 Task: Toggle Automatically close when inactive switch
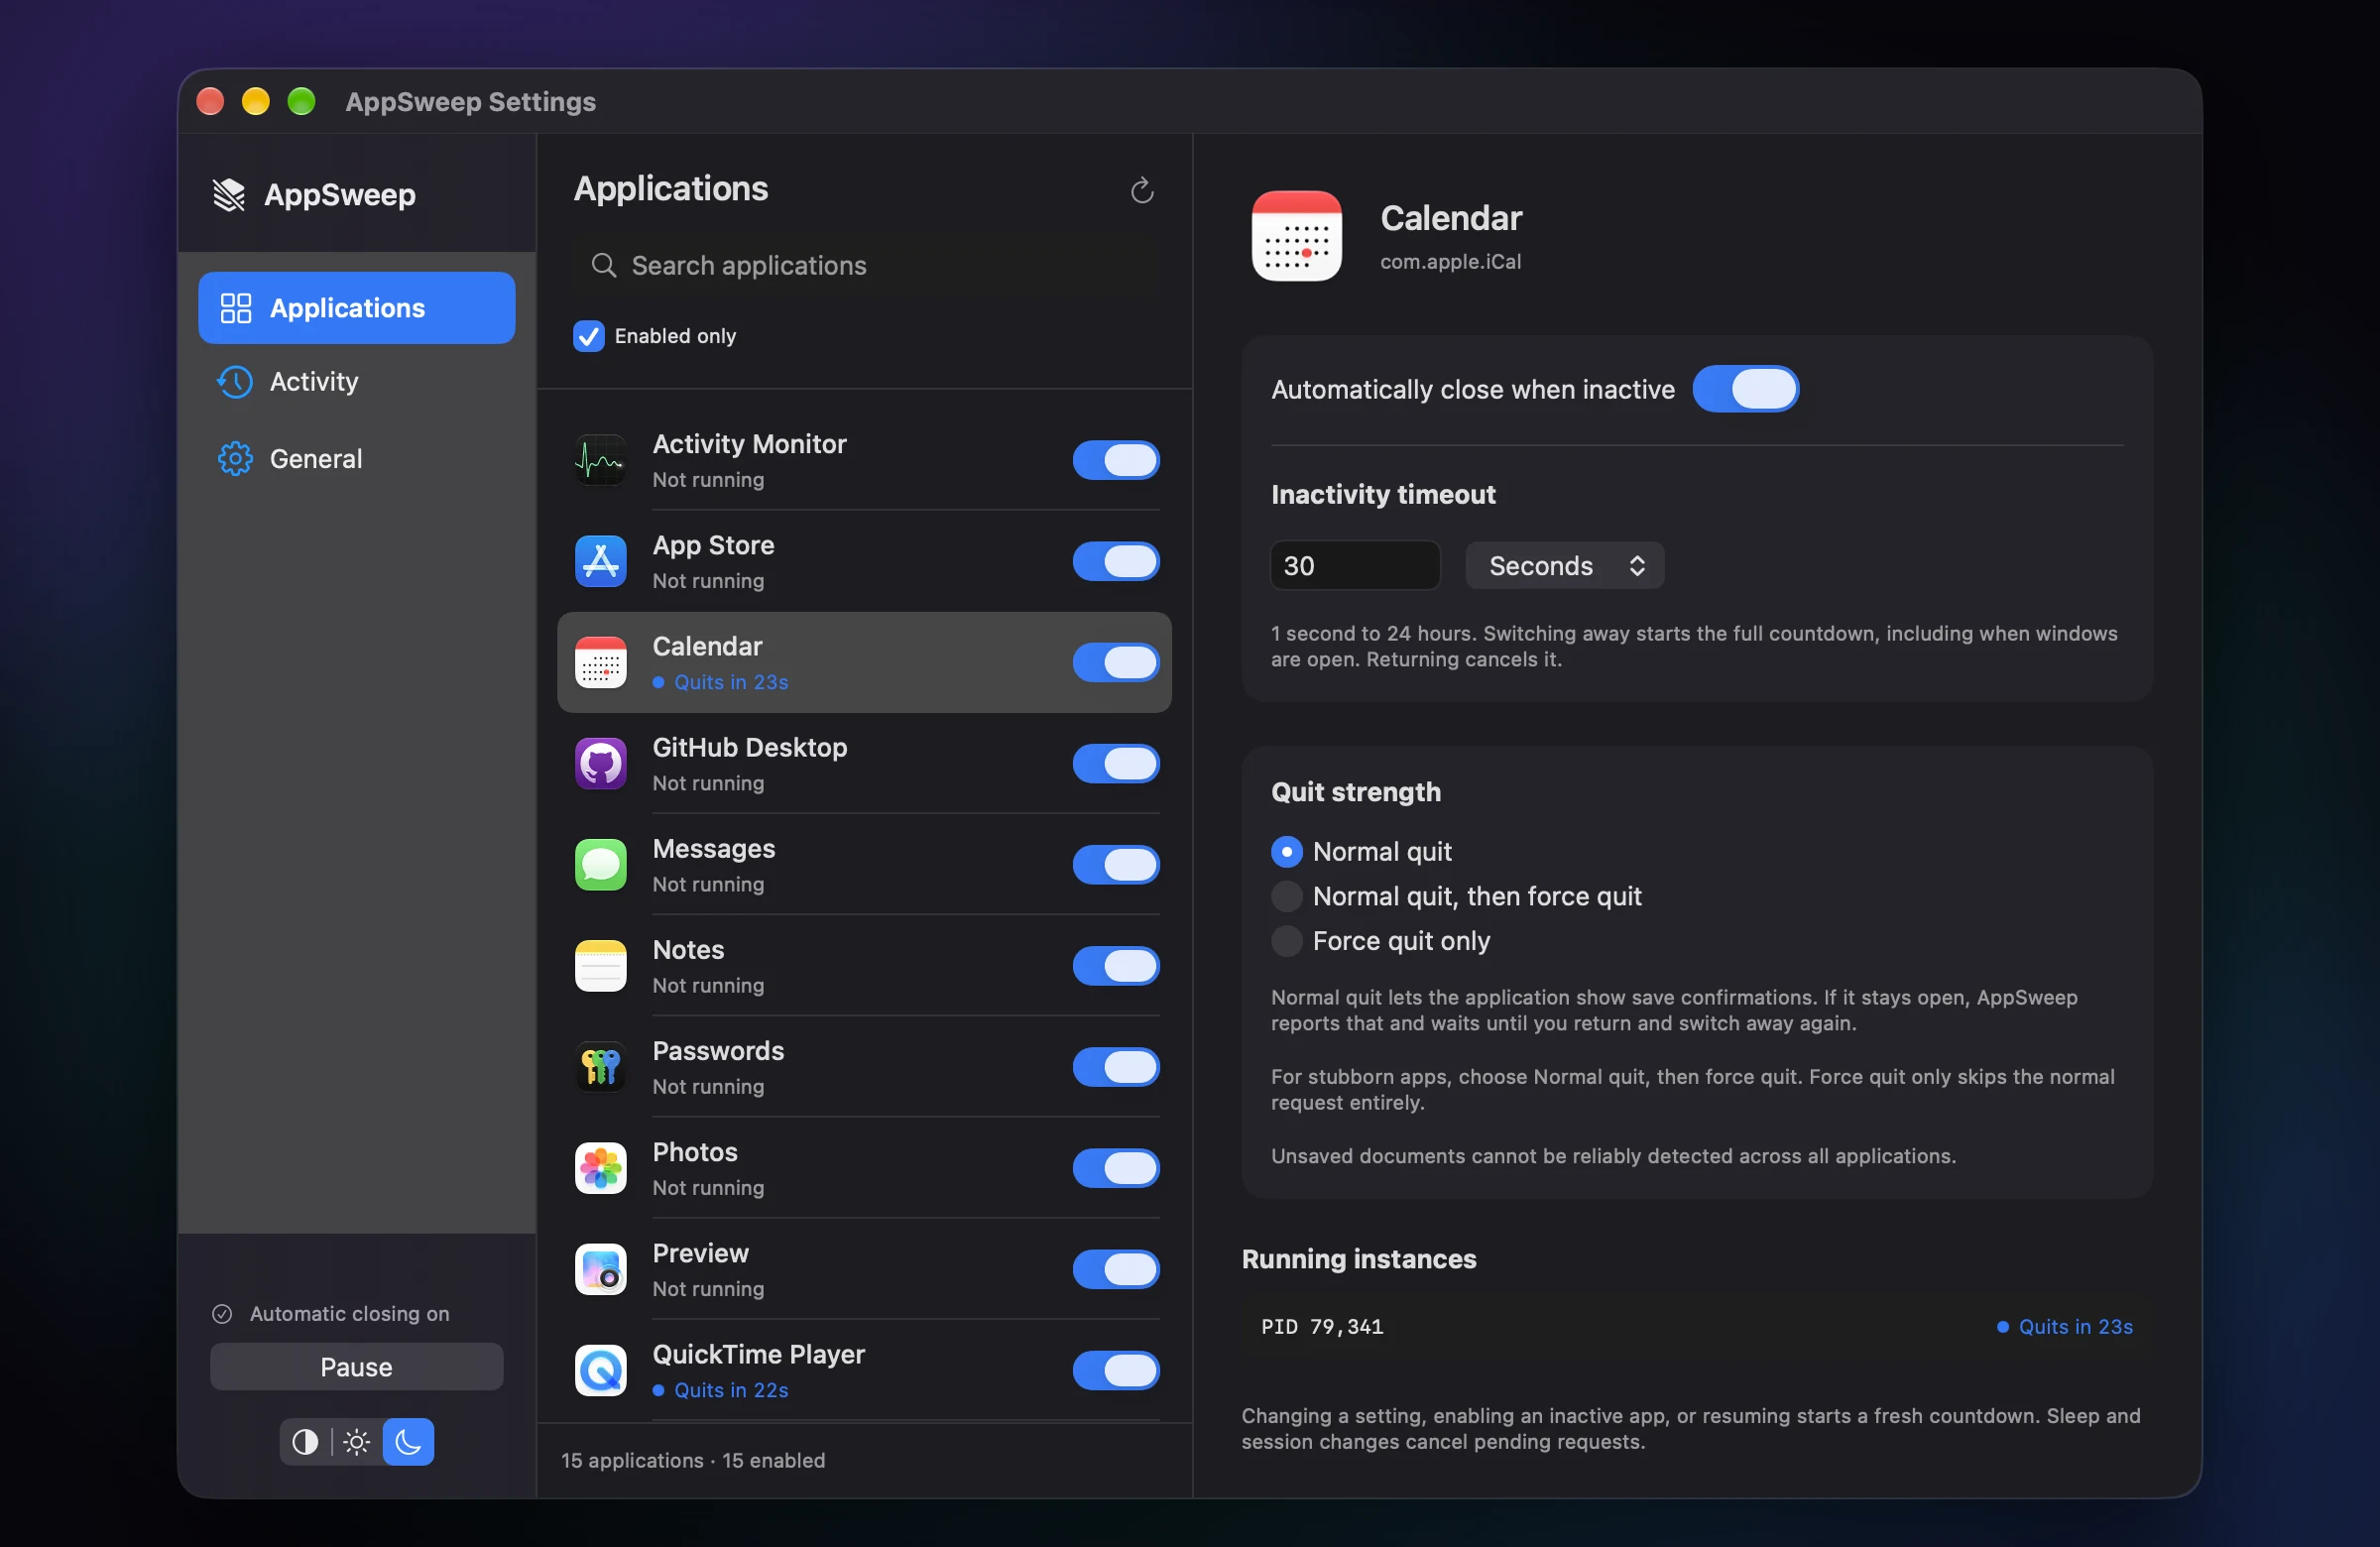pos(1745,389)
